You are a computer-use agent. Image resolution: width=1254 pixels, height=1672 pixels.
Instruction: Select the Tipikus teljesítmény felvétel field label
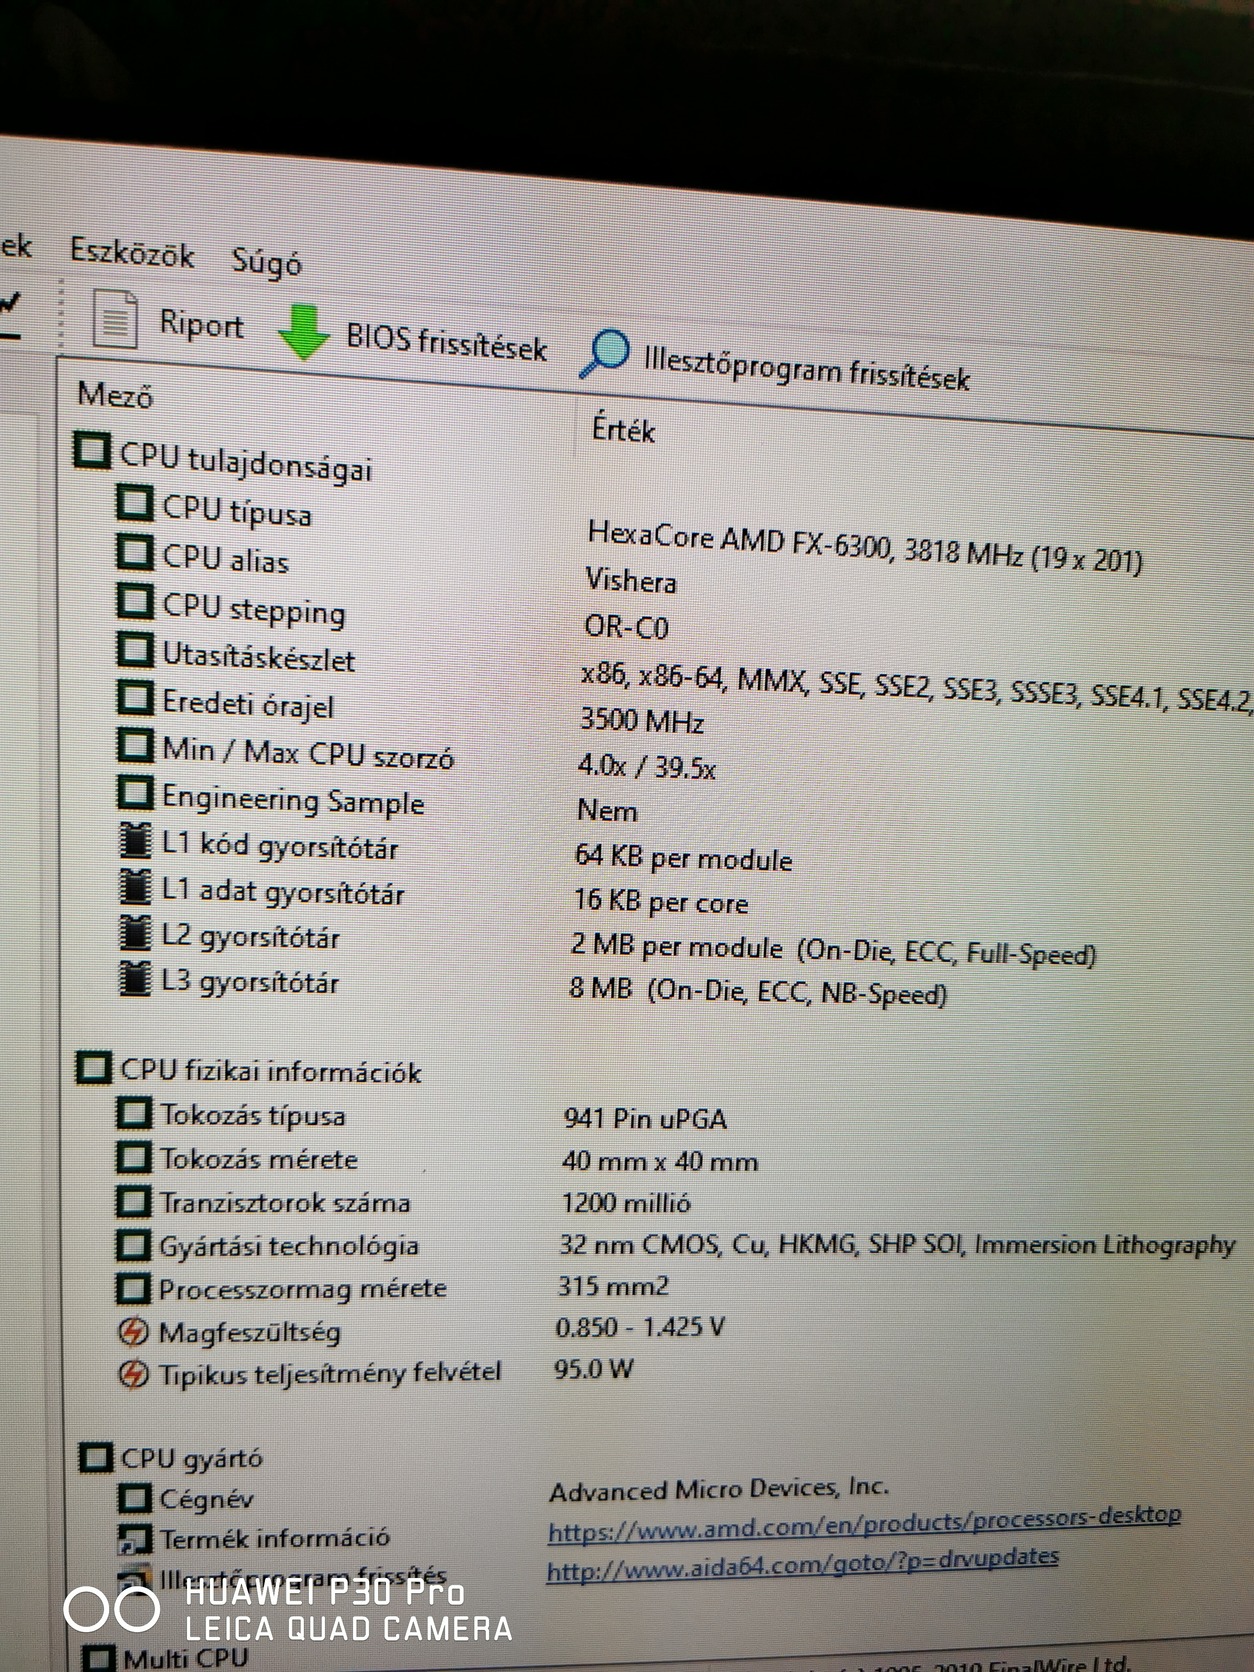330,1373
